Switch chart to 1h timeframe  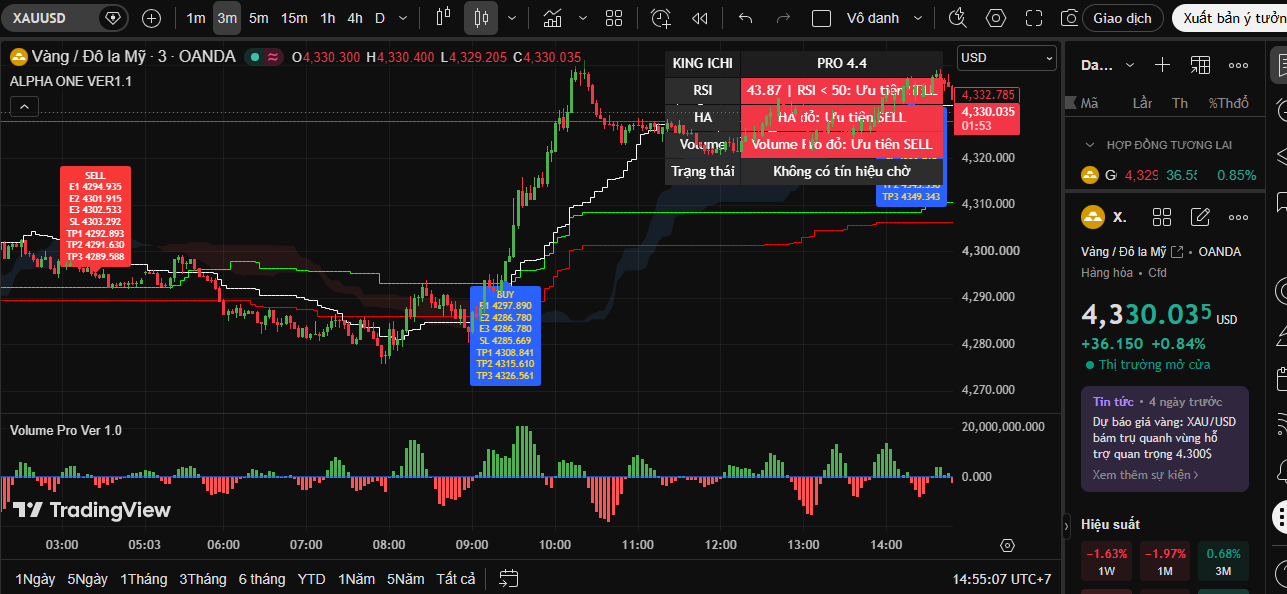point(328,18)
